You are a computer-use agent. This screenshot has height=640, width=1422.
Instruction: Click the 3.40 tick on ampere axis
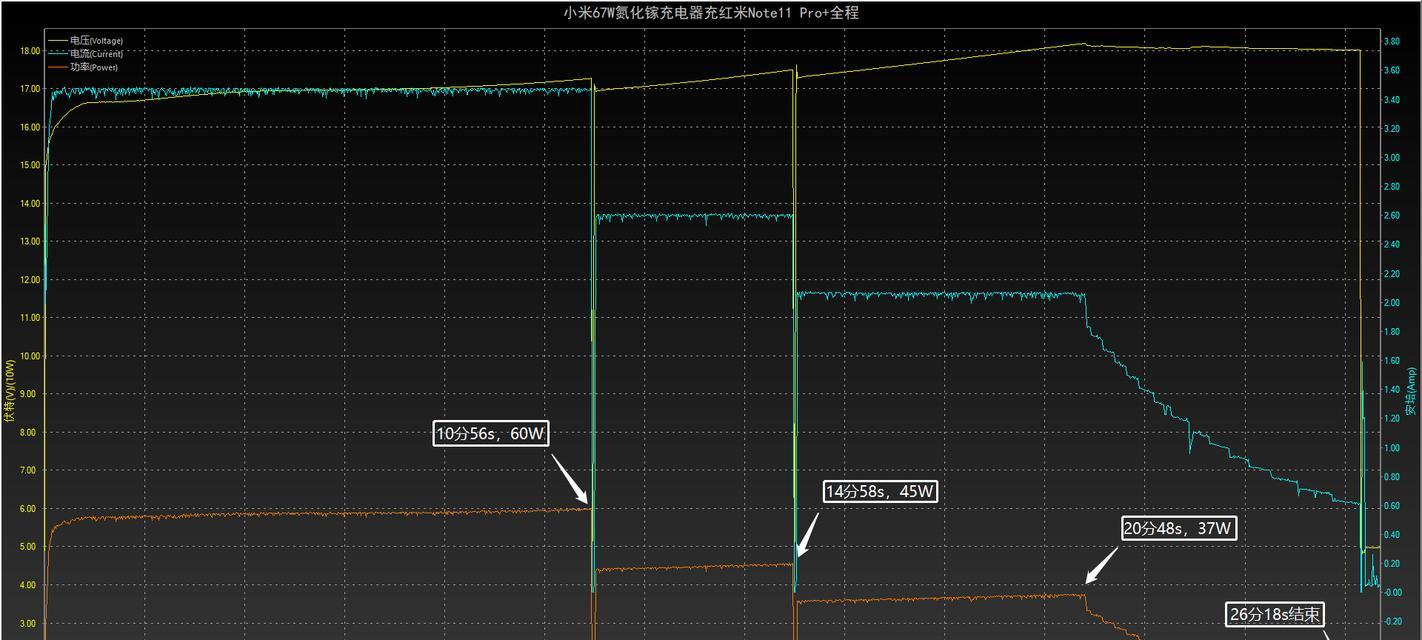coord(1391,99)
